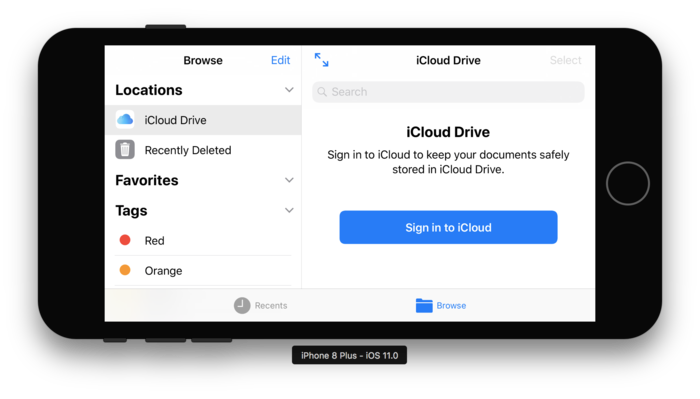Collapse the Locations section chevron
Viewport: 700px width, 399px height.
pyautogui.click(x=289, y=90)
